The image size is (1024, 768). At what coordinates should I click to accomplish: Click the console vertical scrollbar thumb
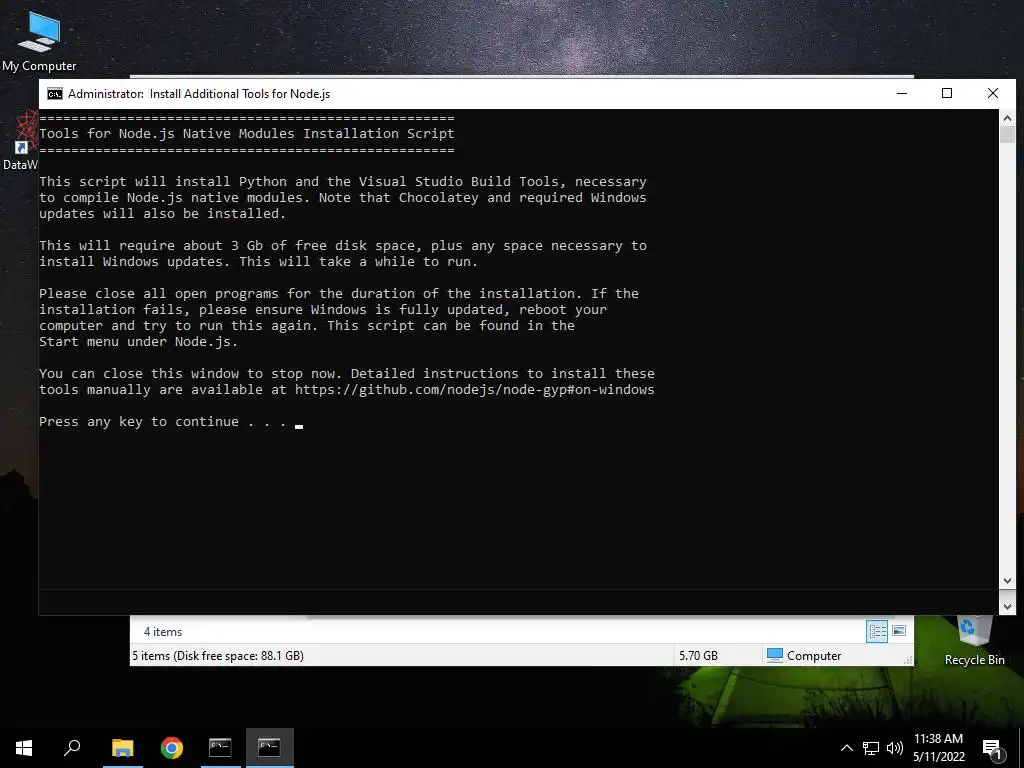coord(1007,135)
